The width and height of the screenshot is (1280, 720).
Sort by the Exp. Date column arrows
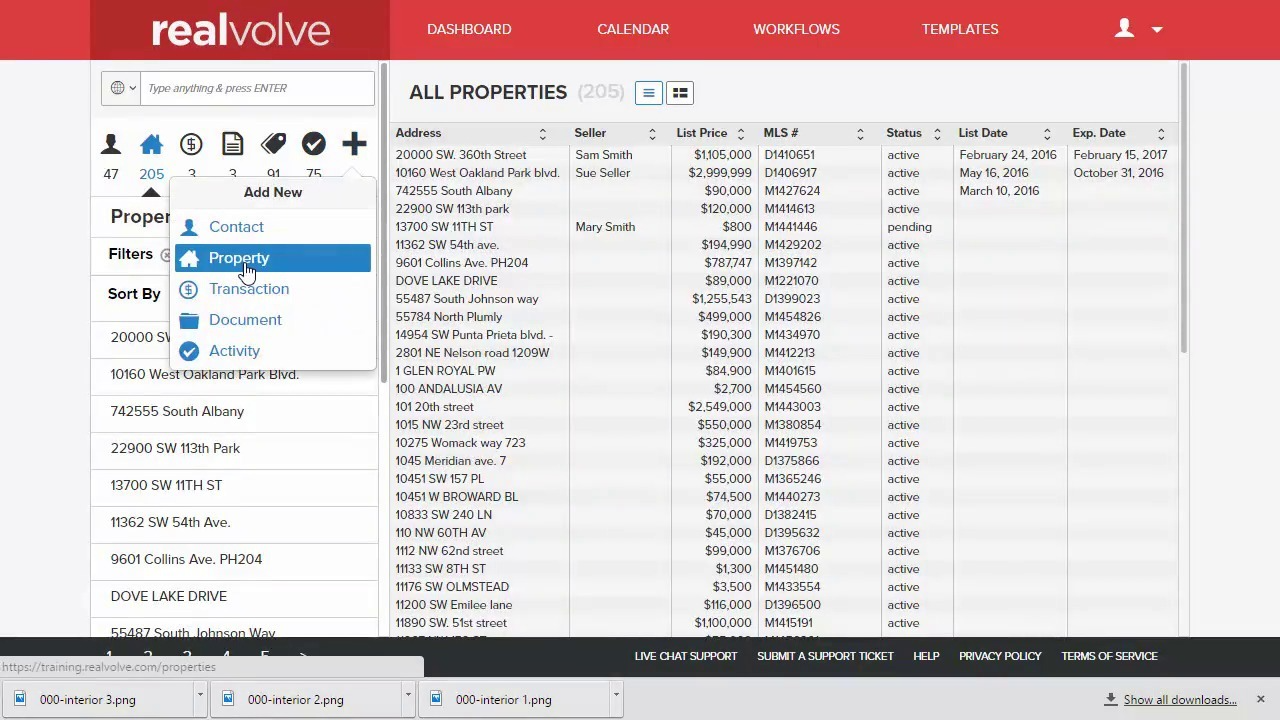[x=1161, y=134]
